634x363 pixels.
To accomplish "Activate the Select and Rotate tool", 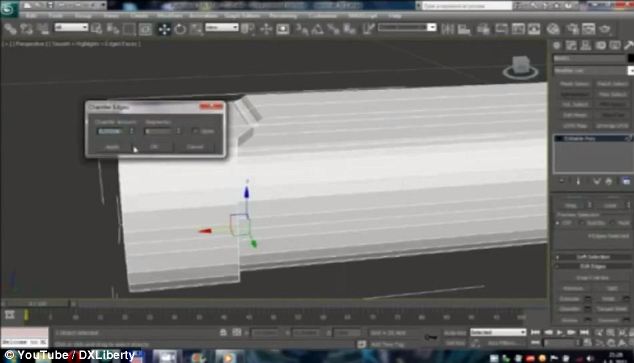I will point(180,29).
